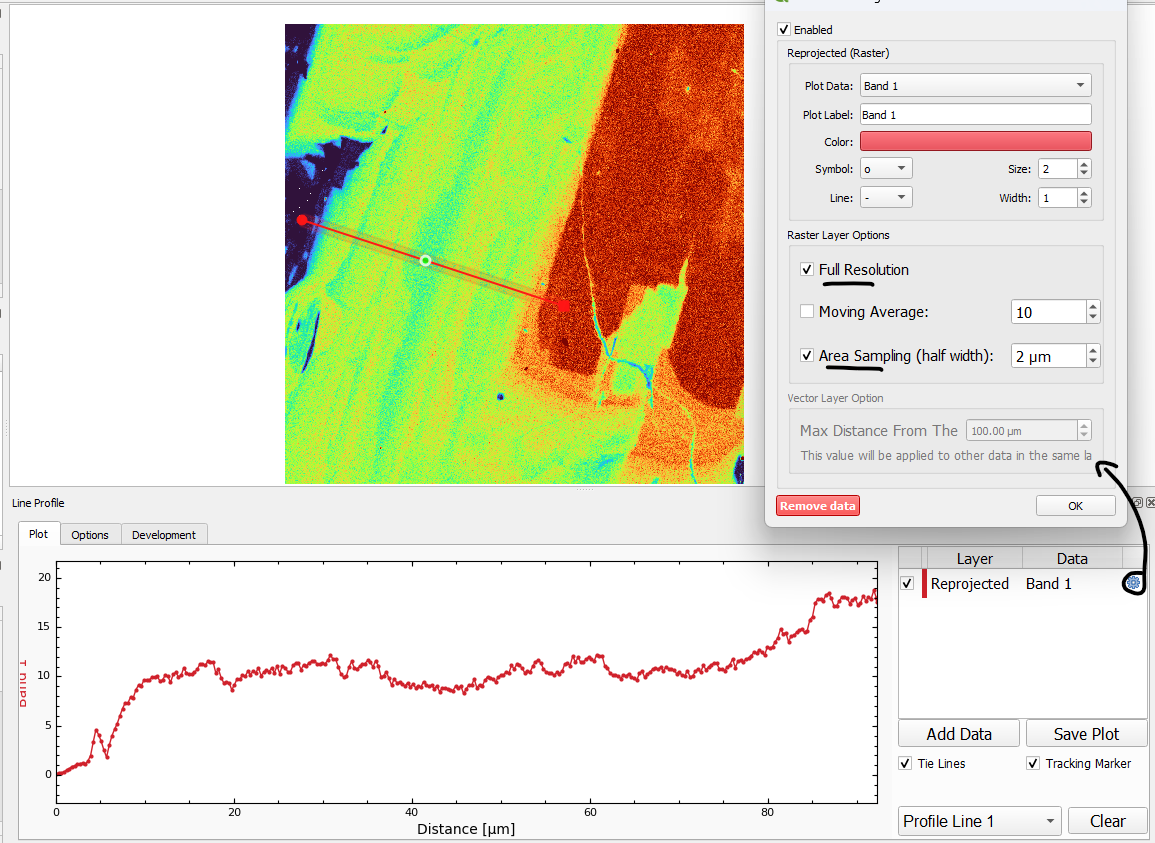The width and height of the screenshot is (1155, 843).
Task: Open the Development tab
Action: point(164,535)
